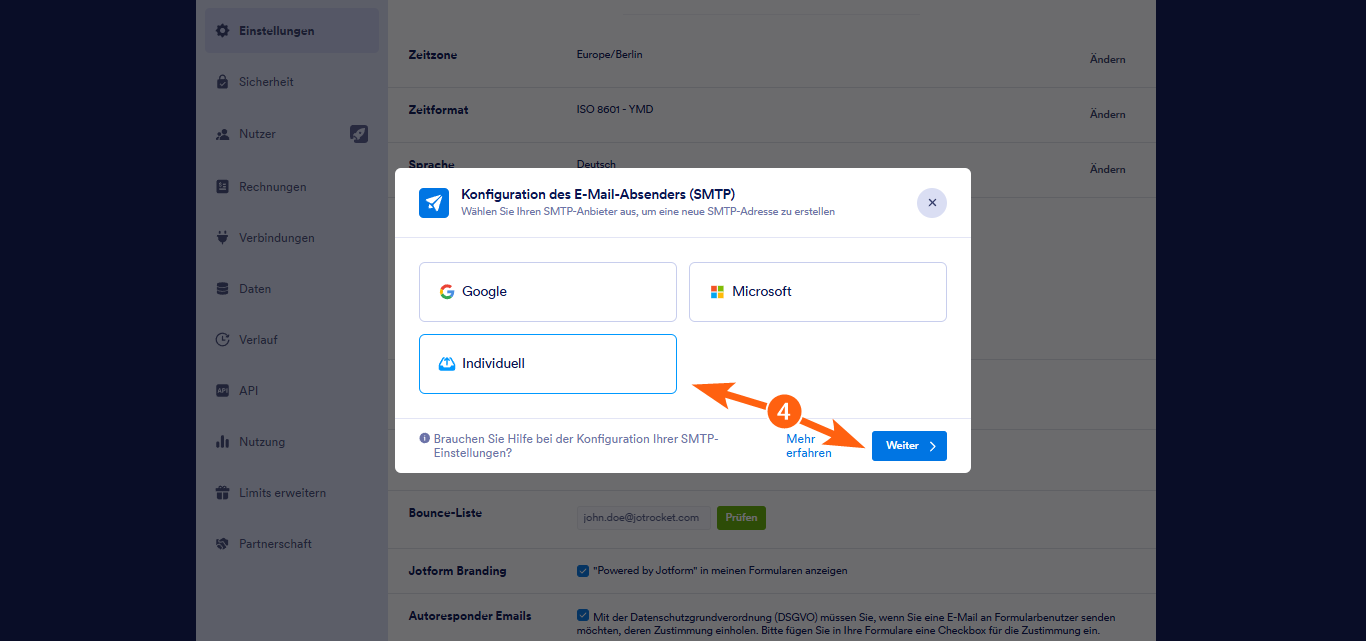
Task: Click Ändern for Zeitformat
Action: [x=1107, y=114]
